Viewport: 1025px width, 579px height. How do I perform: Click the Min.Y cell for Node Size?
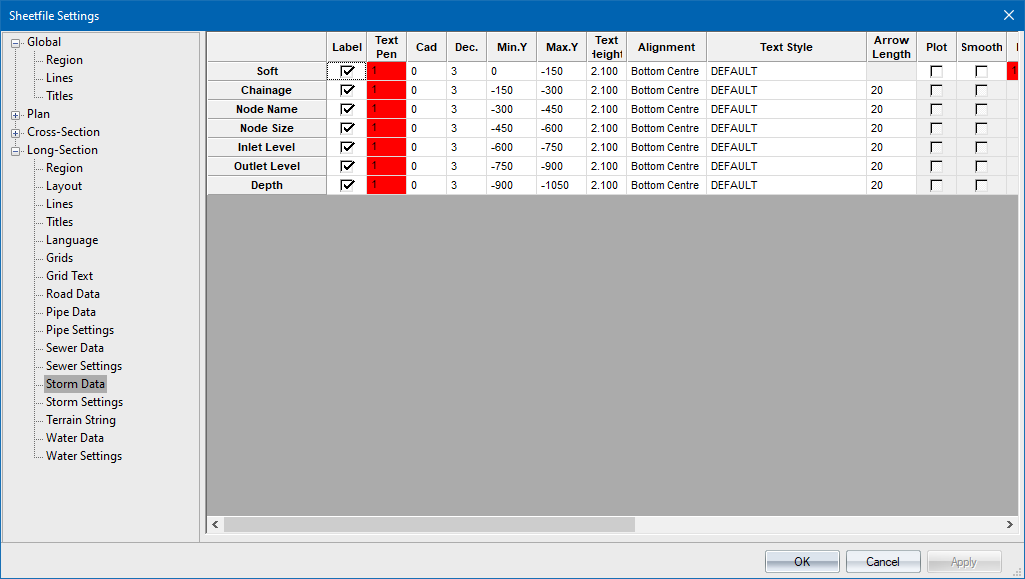(511, 128)
